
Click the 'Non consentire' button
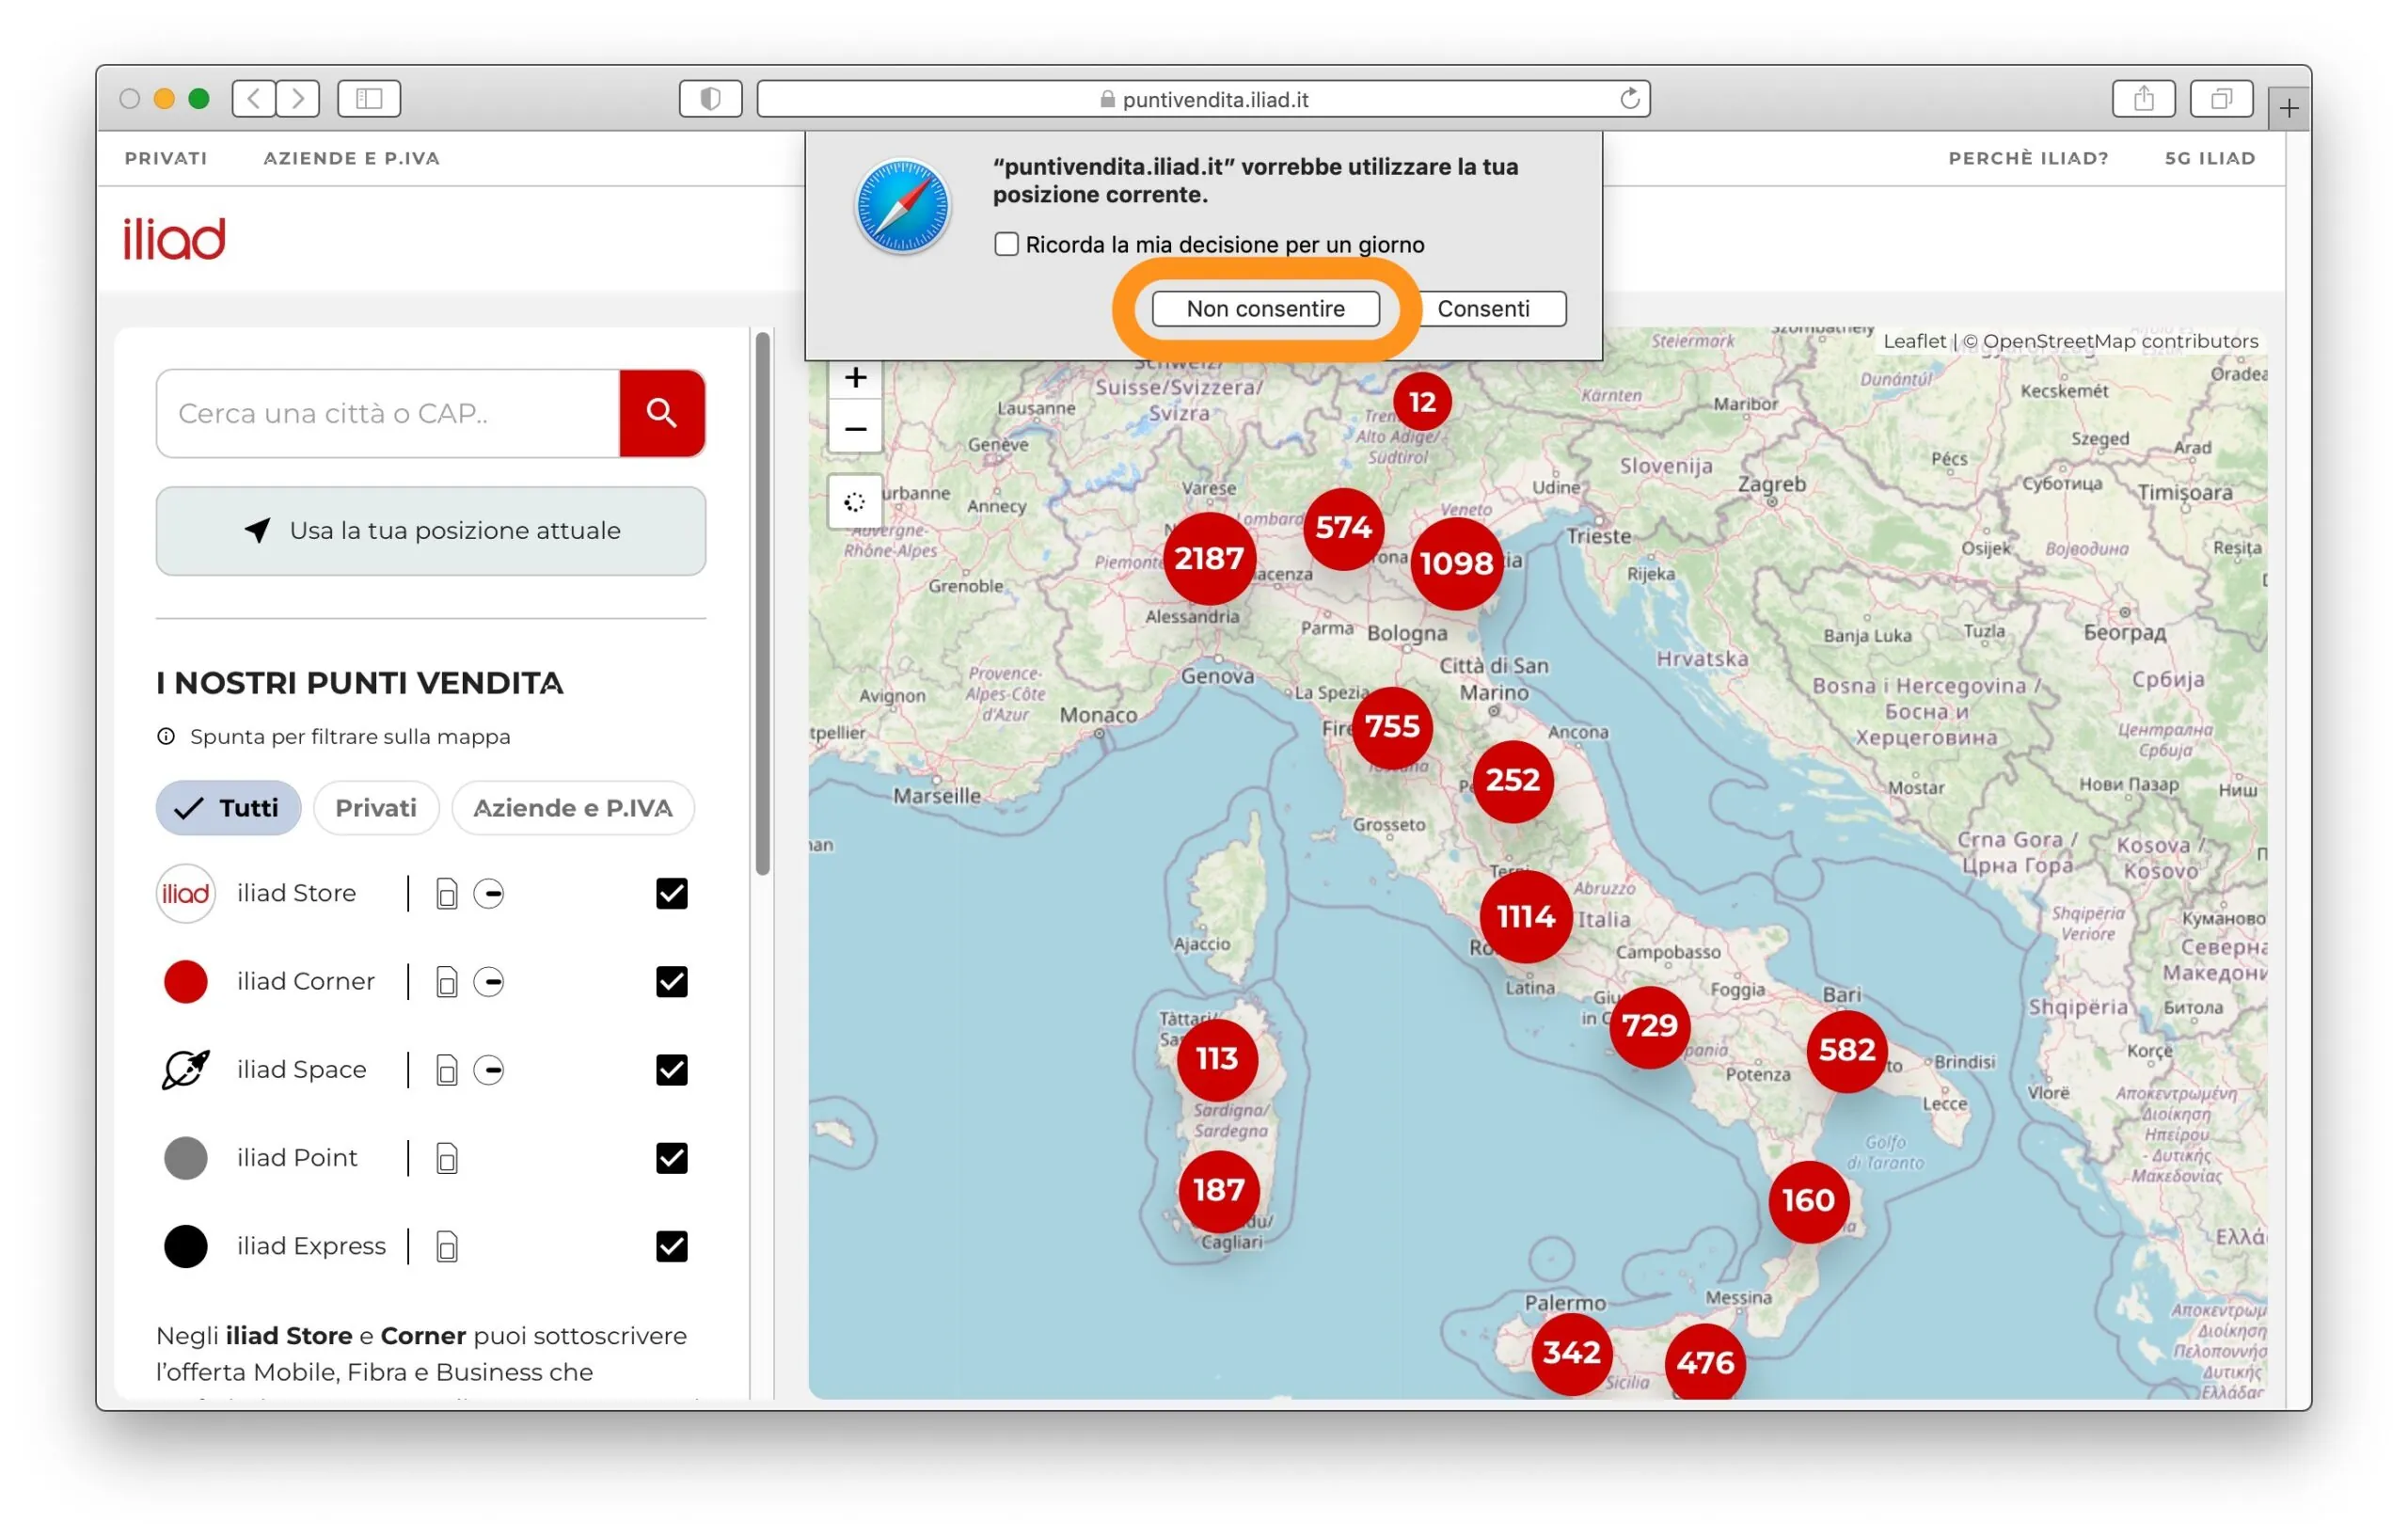(x=1265, y=309)
